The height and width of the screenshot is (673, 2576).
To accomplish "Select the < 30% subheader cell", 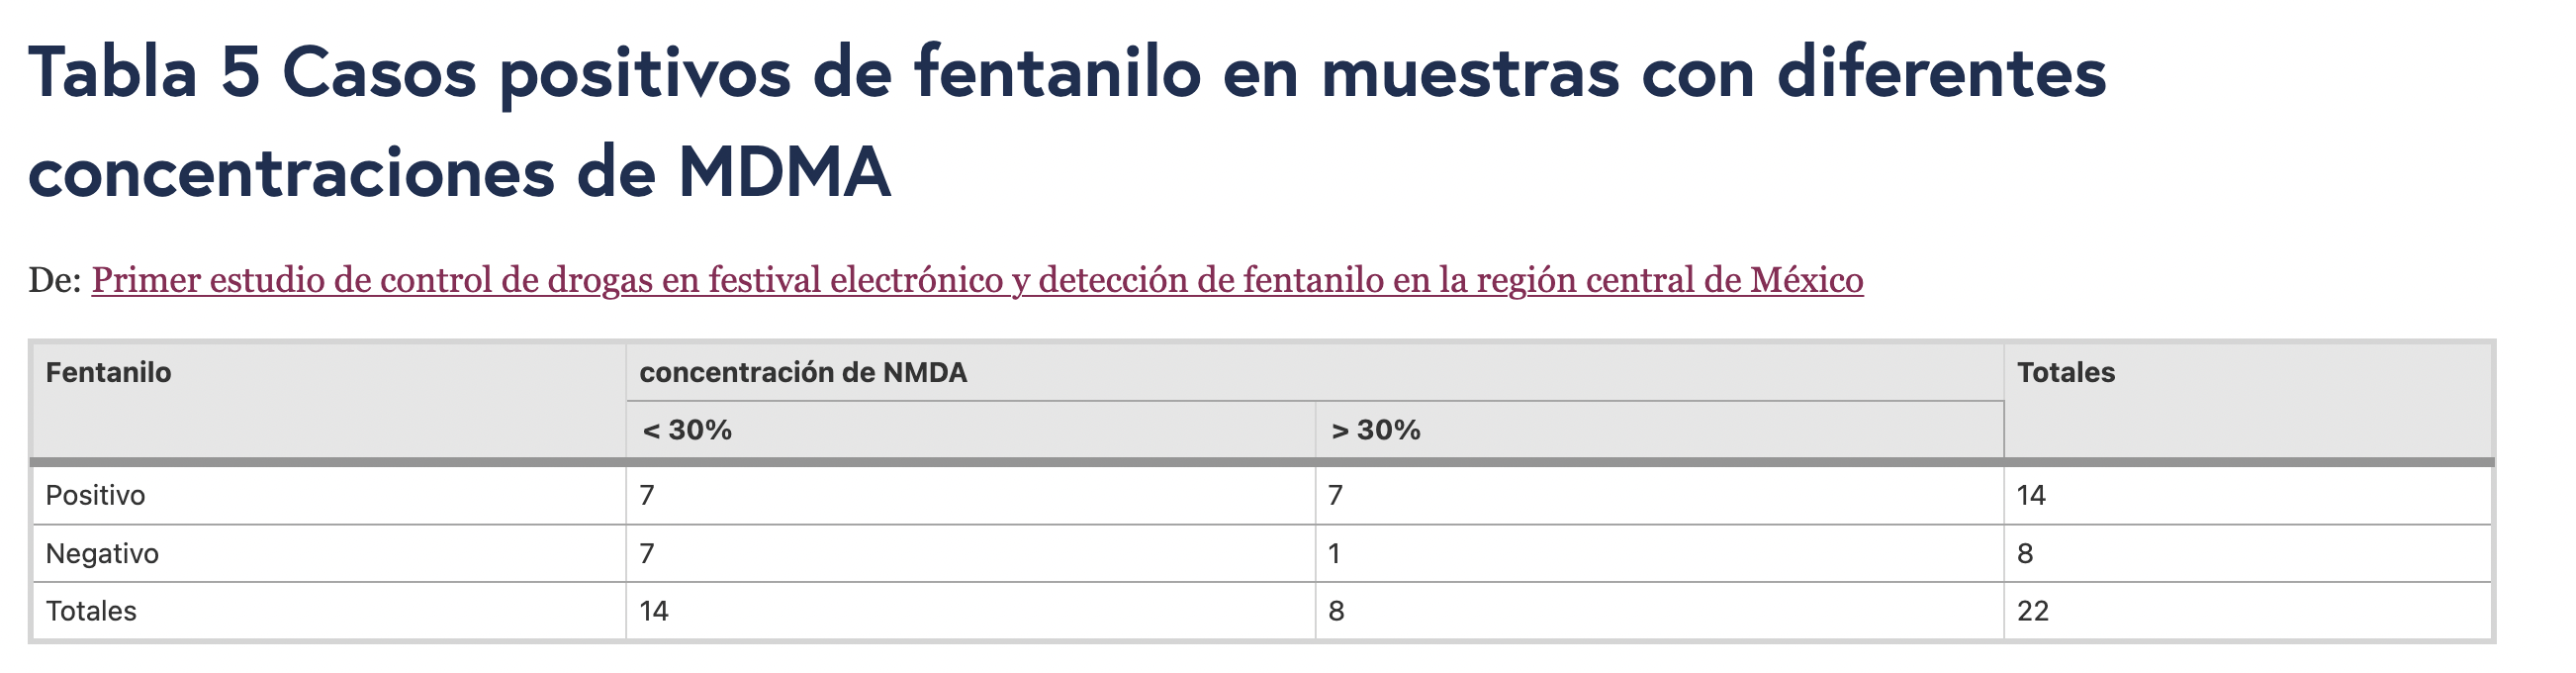I will 687,430.
